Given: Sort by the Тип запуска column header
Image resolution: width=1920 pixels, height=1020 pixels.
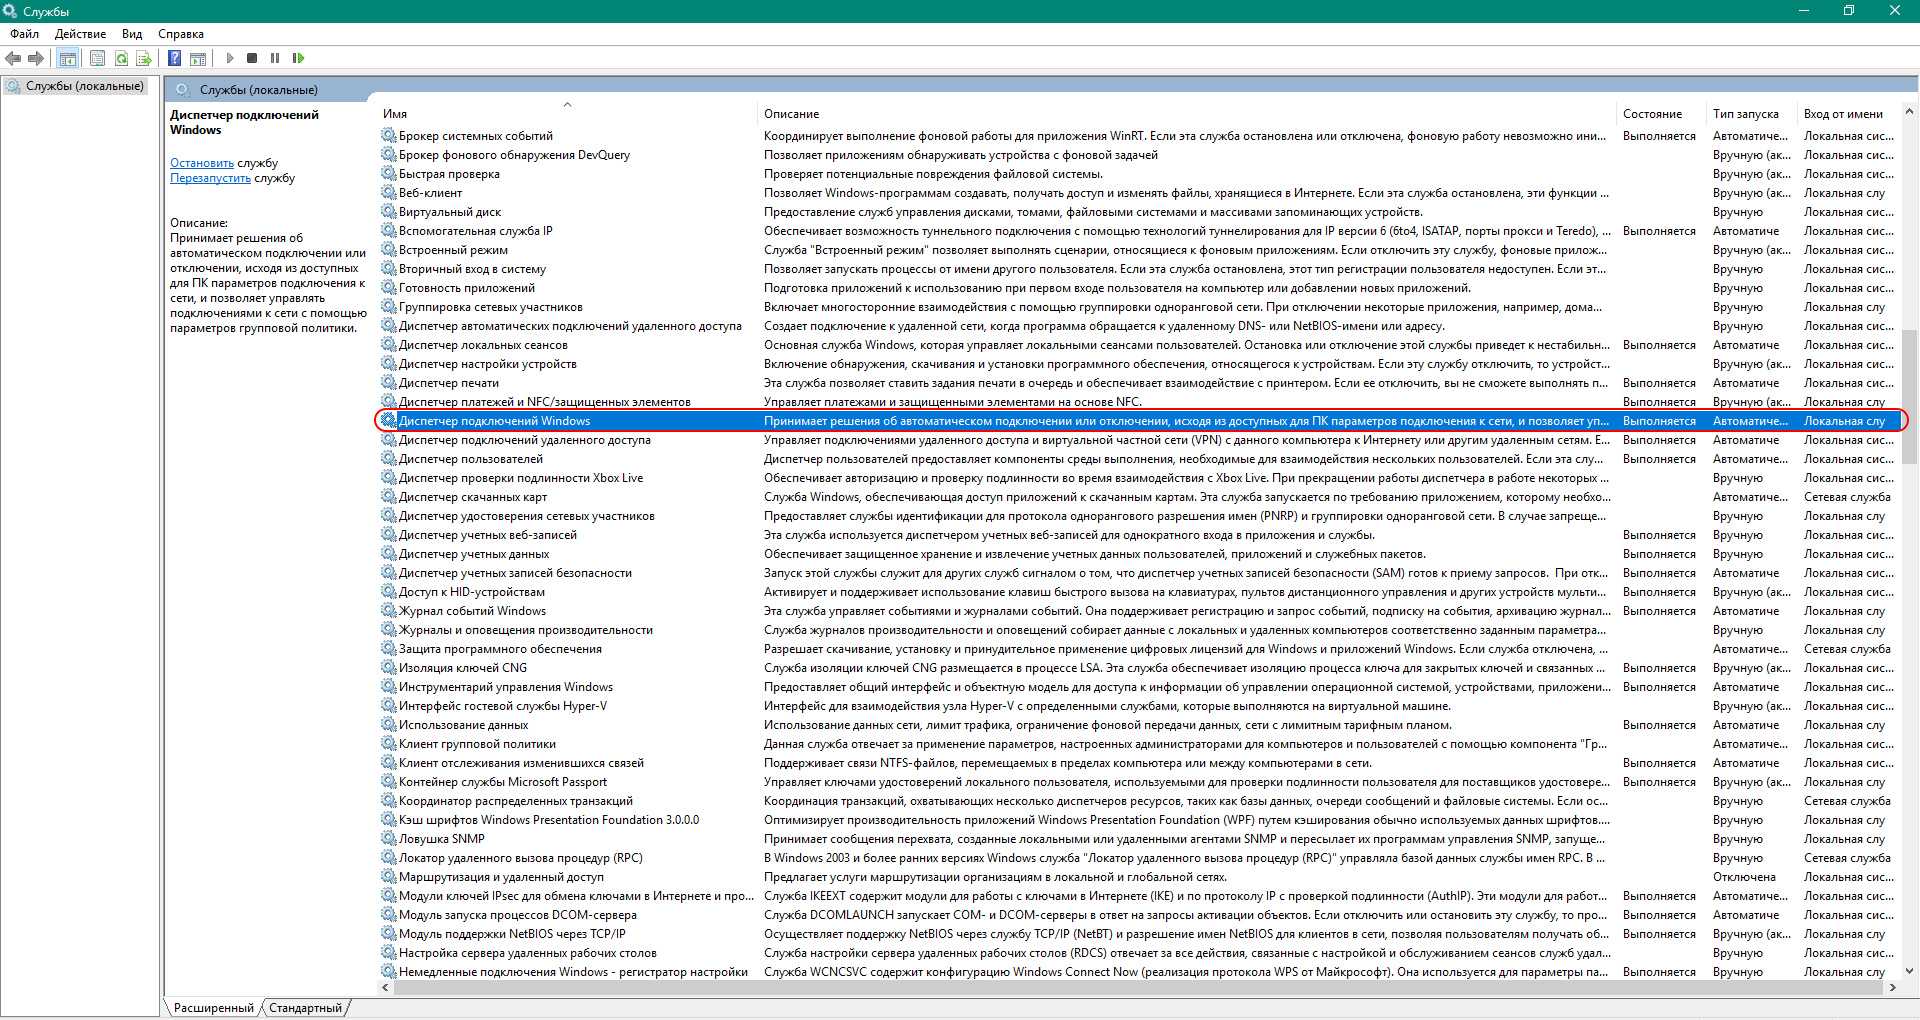Looking at the screenshot, I should tap(1752, 113).
